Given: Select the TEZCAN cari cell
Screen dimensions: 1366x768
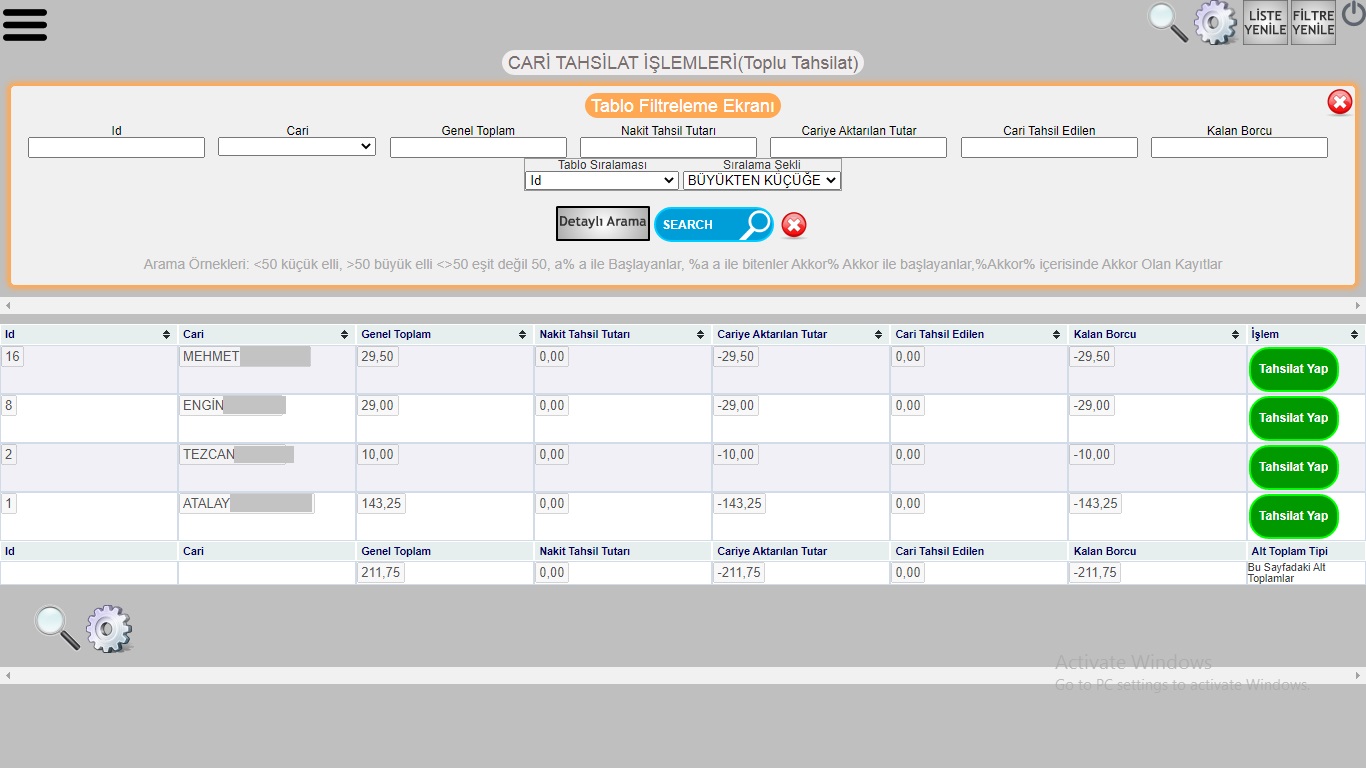Looking at the screenshot, I should point(237,454).
